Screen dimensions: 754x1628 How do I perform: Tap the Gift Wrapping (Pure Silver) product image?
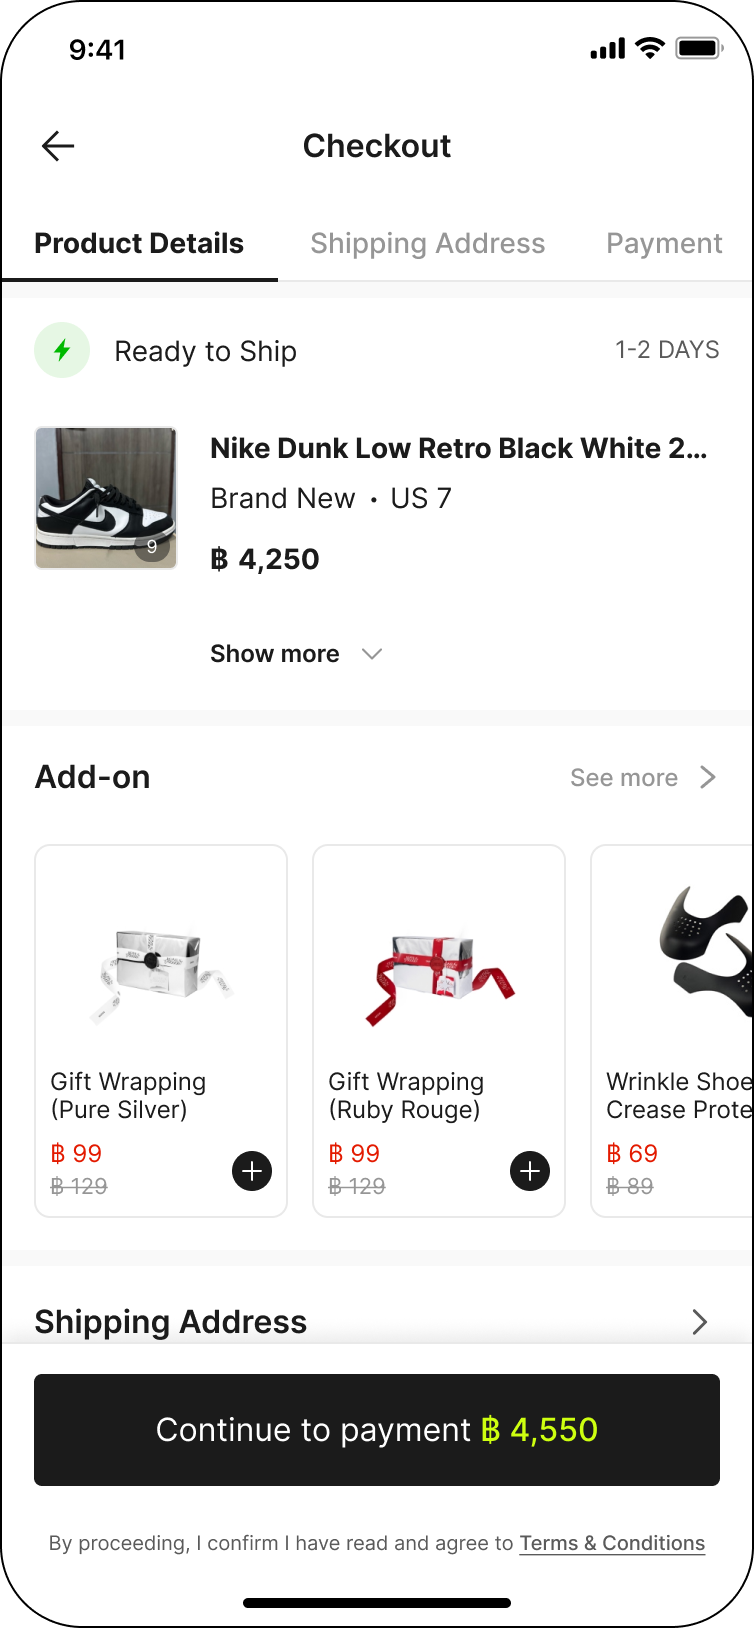tap(161, 975)
